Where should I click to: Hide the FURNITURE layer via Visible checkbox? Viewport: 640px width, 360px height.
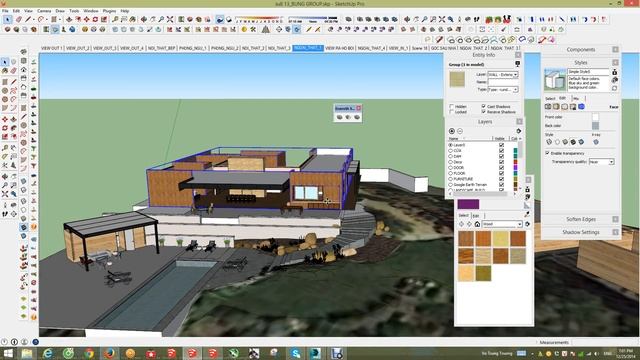502,179
